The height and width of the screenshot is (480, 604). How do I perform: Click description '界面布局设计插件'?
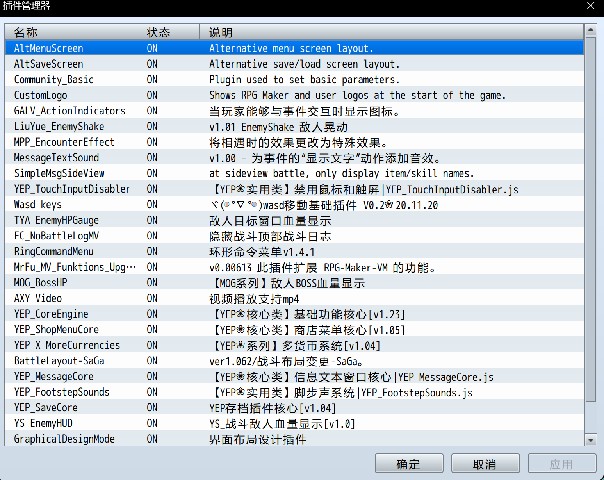click(258, 439)
